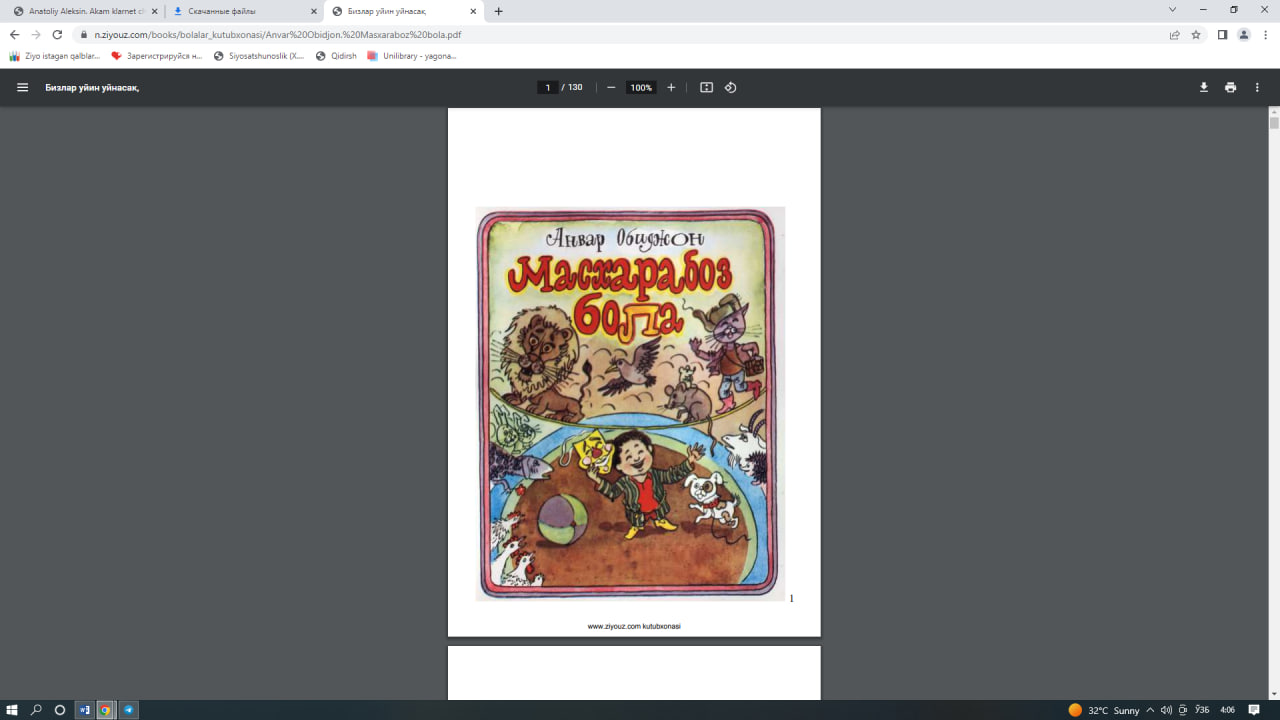Open PDF viewer more actions menu
The width and height of the screenshot is (1280, 720).
tap(1257, 87)
